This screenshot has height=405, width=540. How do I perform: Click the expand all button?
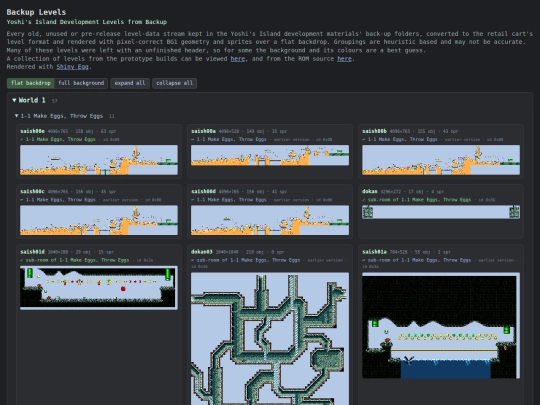click(x=130, y=83)
